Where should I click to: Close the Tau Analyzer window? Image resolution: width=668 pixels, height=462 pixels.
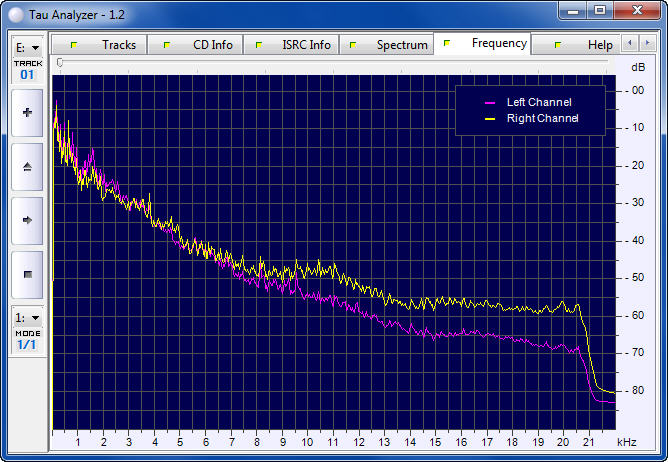click(637, 11)
